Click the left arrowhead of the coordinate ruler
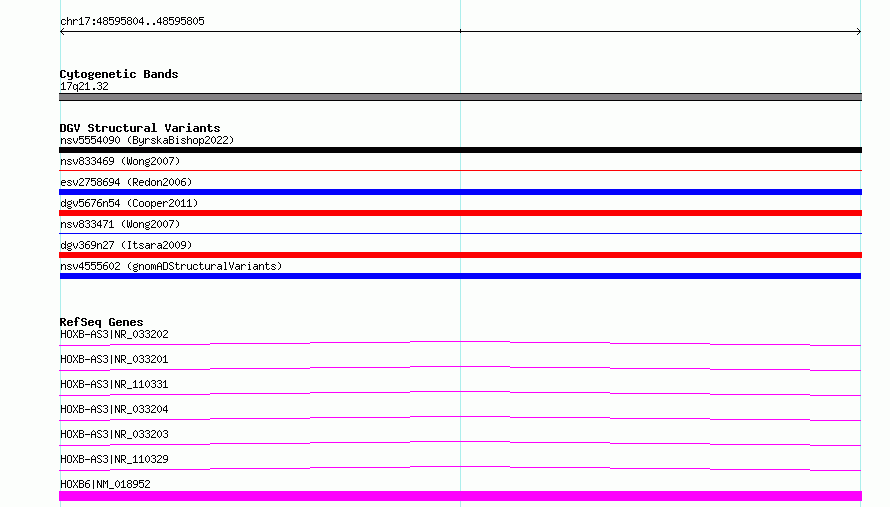The width and height of the screenshot is (890, 507). pos(62,32)
